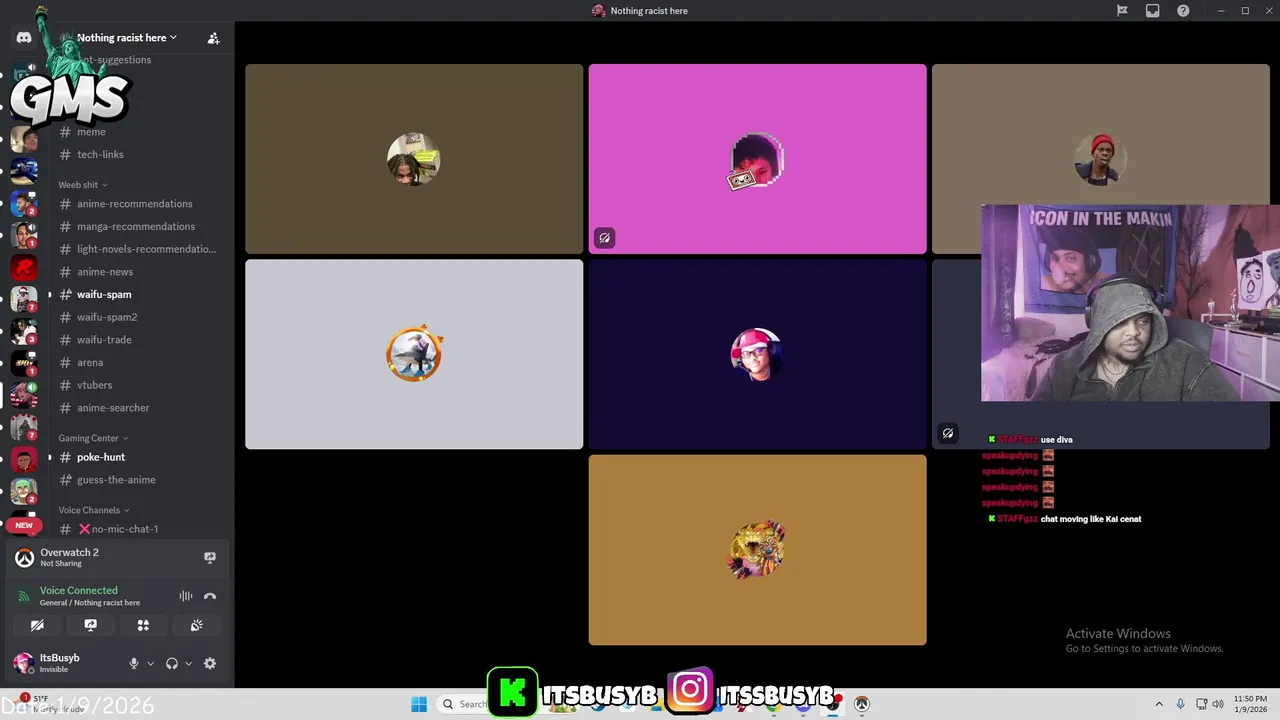The height and width of the screenshot is (720, 1280).
Task: Open the flag icon in the title bar
Action: (1122, 11)
